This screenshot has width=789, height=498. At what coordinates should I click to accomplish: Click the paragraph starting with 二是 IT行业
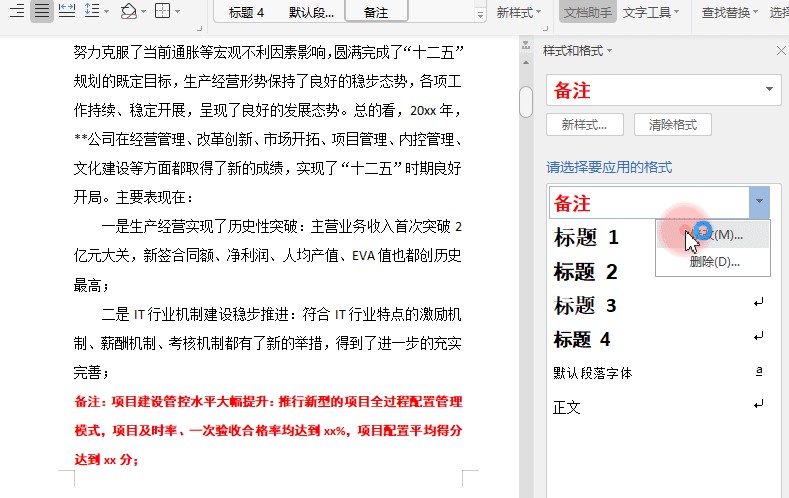click(268, 343)
